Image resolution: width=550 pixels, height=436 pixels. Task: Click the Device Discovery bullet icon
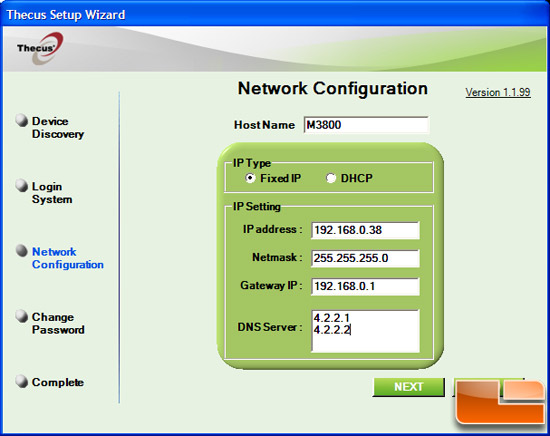(x=22, y=120)
